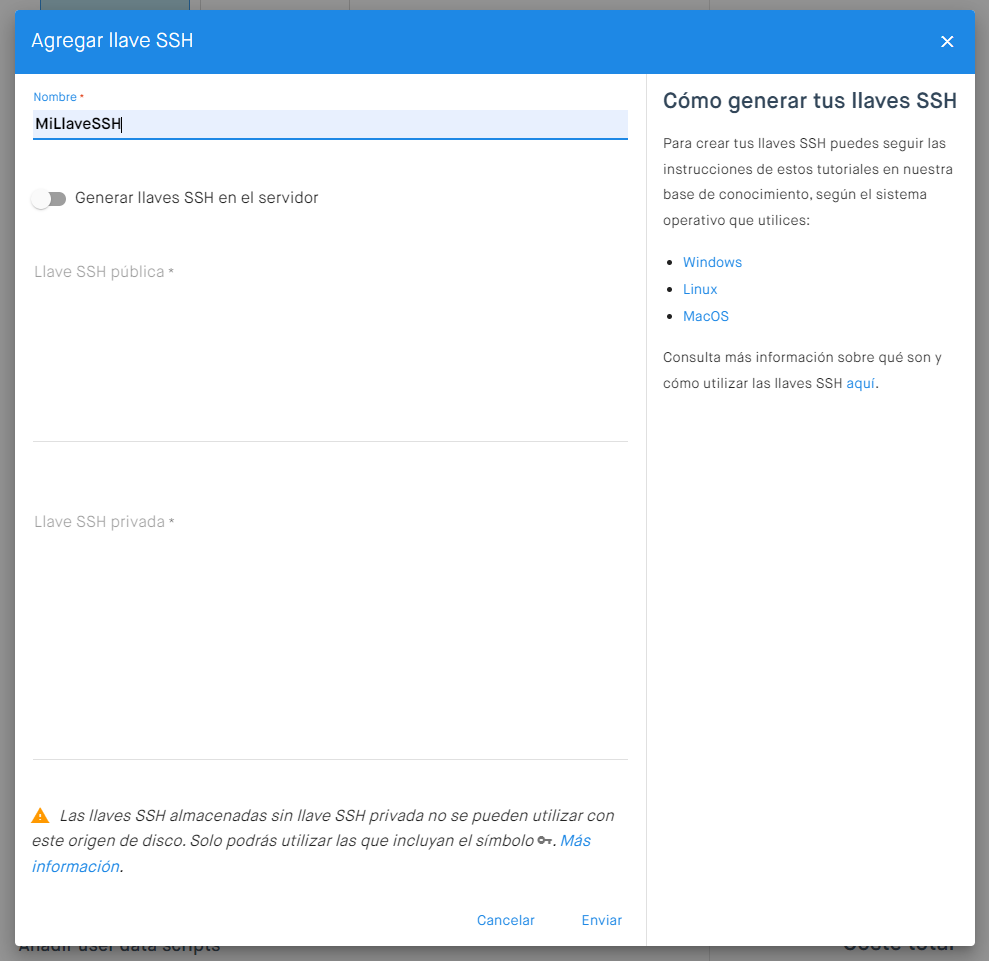Enable the Generar llaves SSH en el servidor switch
Image resolution: width=989 pixels, height=961 pixels.
[x=48, y=199]
